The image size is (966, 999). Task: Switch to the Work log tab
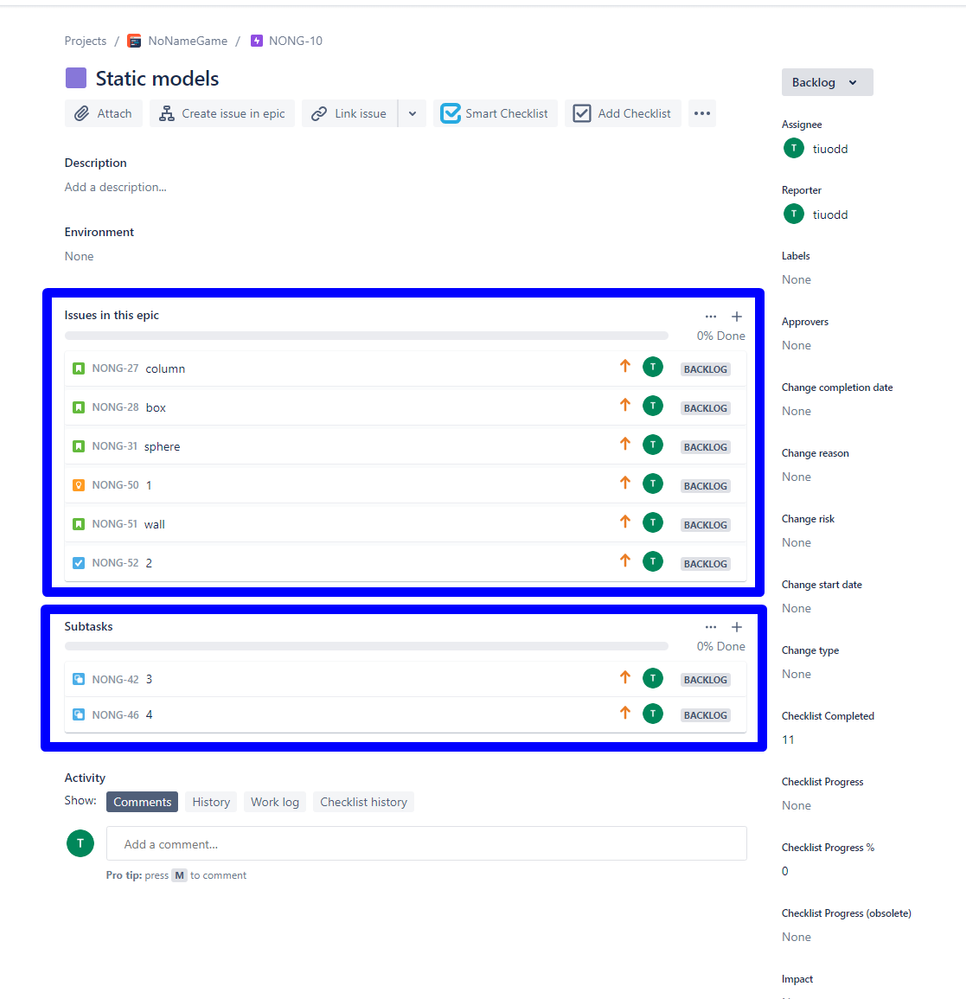tap(275, 802)
